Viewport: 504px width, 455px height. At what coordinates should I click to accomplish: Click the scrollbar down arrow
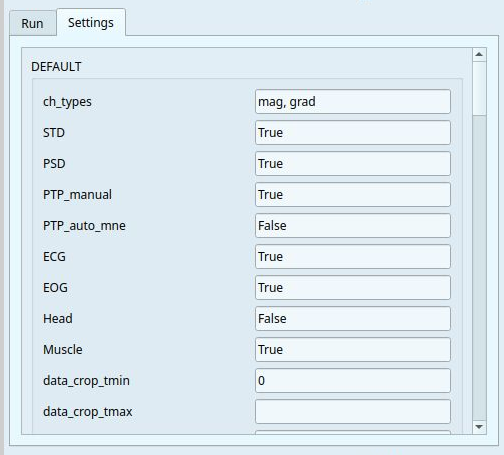point(479,427)
